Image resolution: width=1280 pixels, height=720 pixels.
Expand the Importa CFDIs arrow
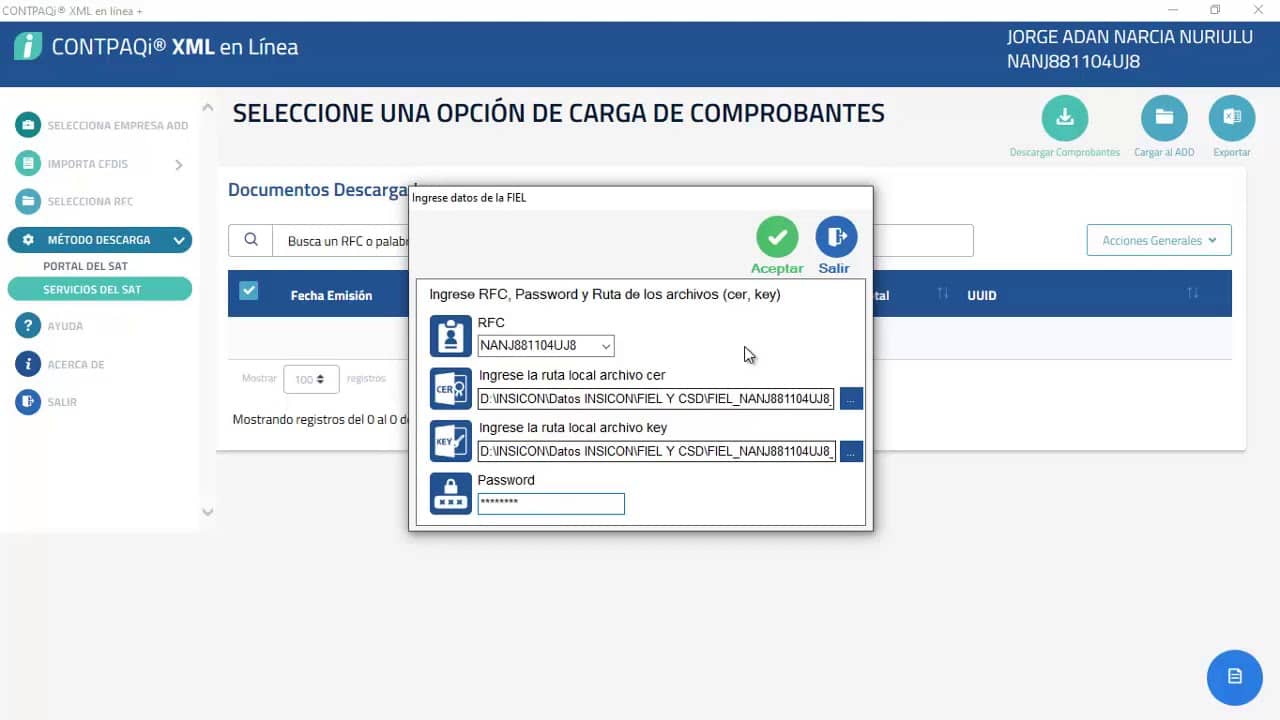tap(179, 165)
